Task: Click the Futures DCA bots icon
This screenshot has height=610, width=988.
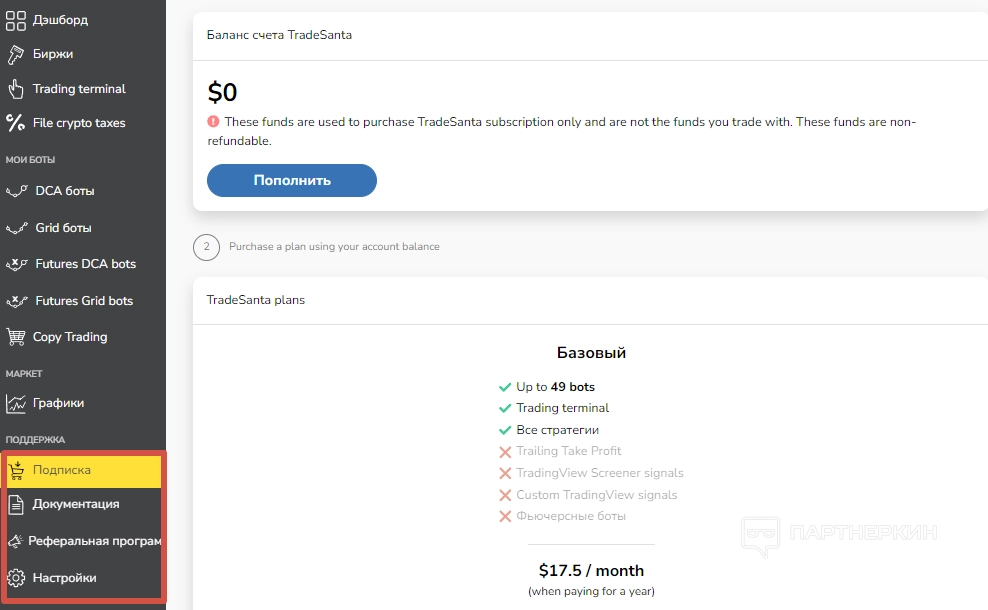Action: pos(17,264)
